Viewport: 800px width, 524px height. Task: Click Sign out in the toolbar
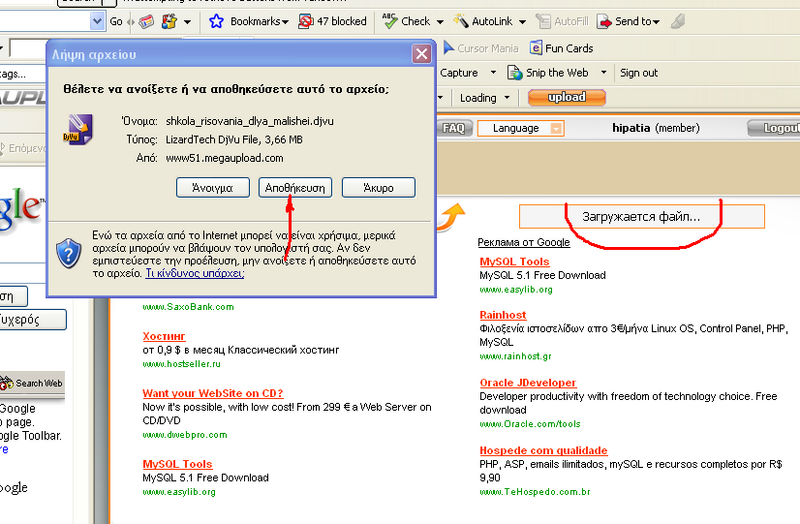(639, 73)
